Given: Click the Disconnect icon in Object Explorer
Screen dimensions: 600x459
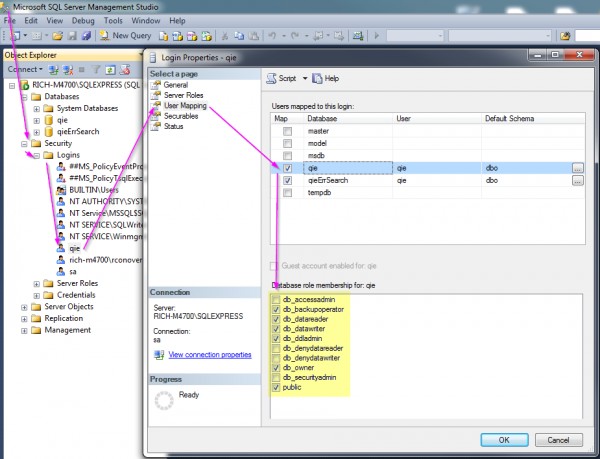Looking at the screenshot, I should (68, 70).
